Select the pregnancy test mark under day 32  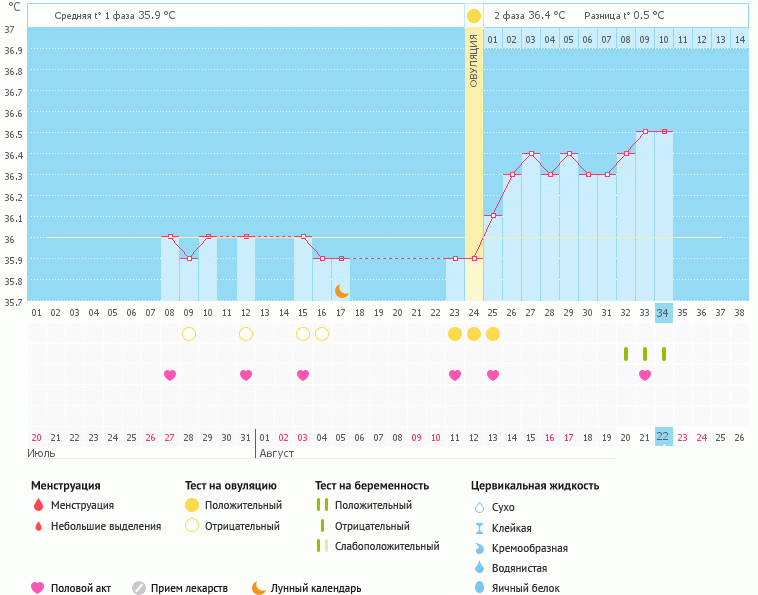[626, 354]
